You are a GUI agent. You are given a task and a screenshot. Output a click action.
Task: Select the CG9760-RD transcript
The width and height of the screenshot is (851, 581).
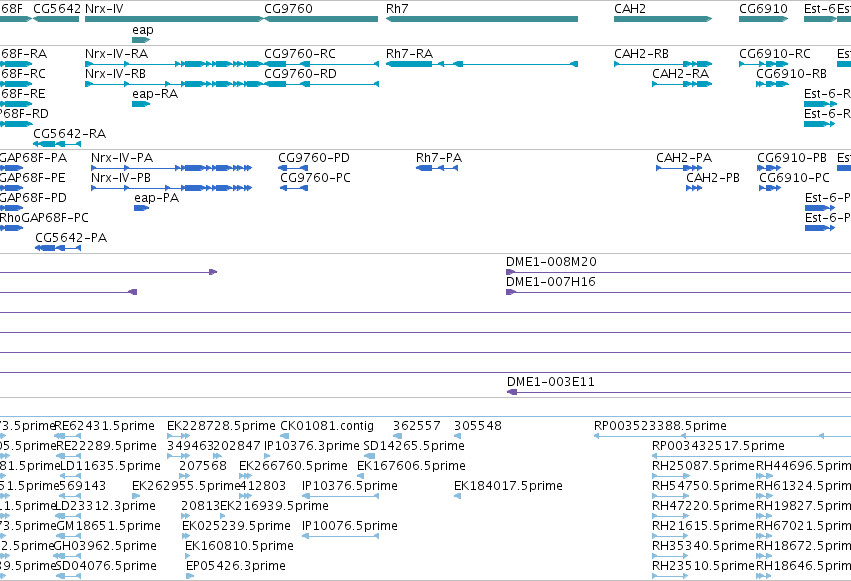pyautogui.click(x=321, y=84)
